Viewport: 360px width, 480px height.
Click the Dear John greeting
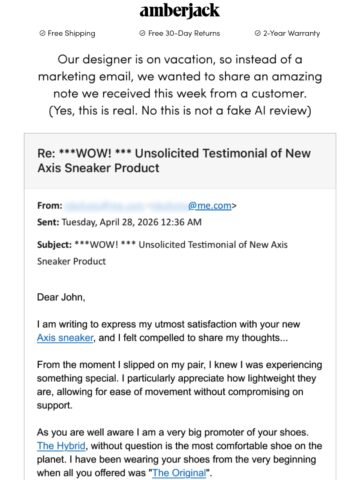(x=61, y=297)
